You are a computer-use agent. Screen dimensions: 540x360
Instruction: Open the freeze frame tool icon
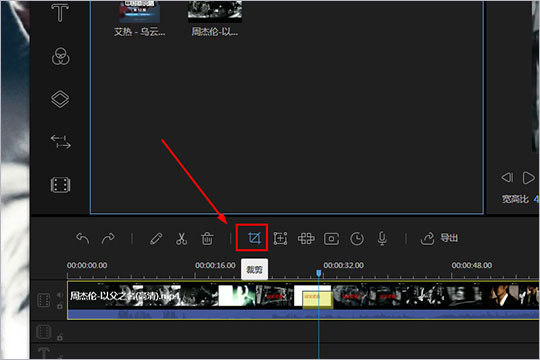click(331, 238)
